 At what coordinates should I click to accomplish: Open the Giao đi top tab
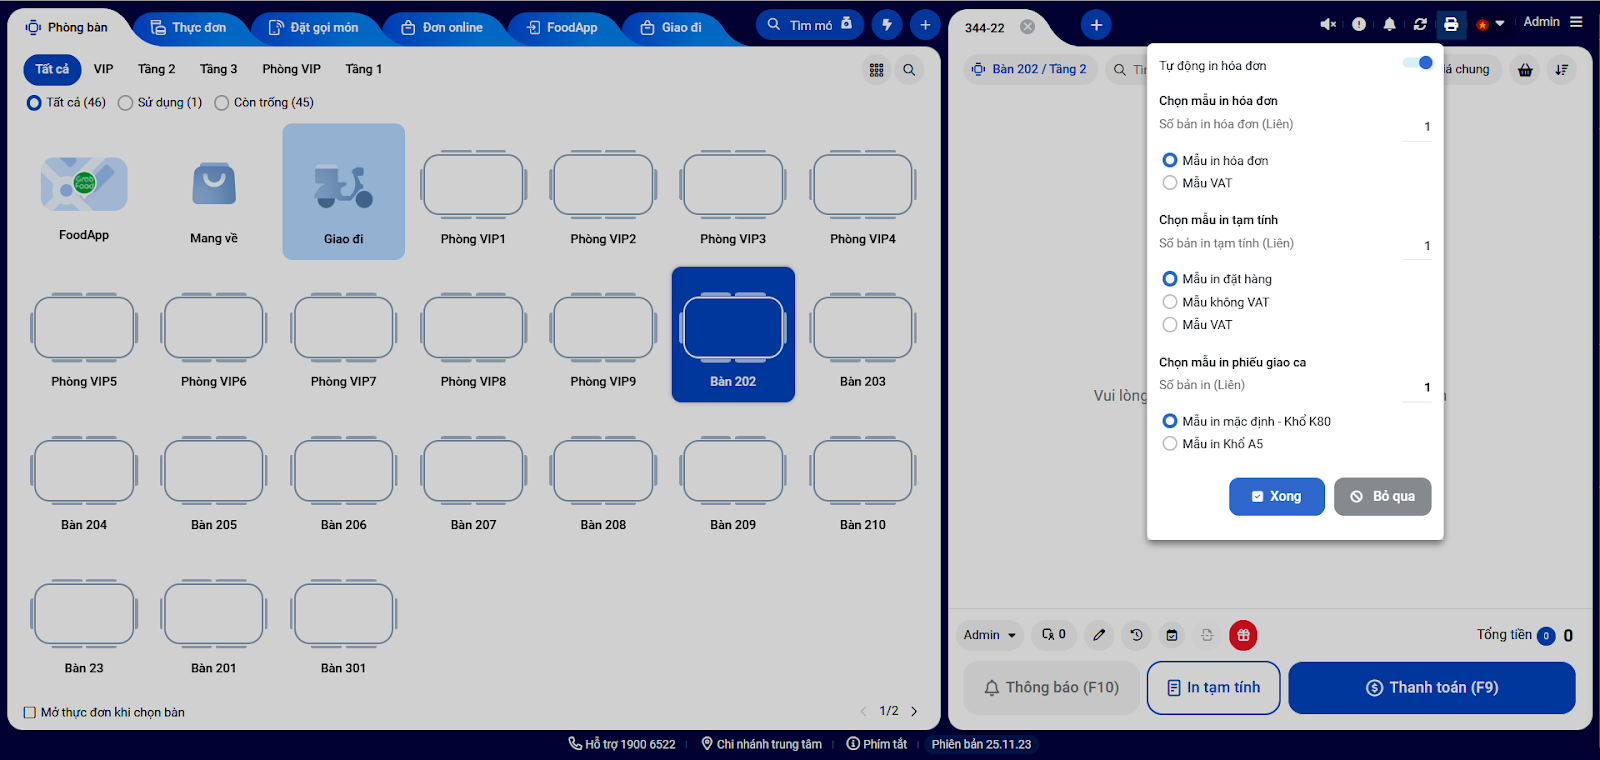tap(671, 27)
